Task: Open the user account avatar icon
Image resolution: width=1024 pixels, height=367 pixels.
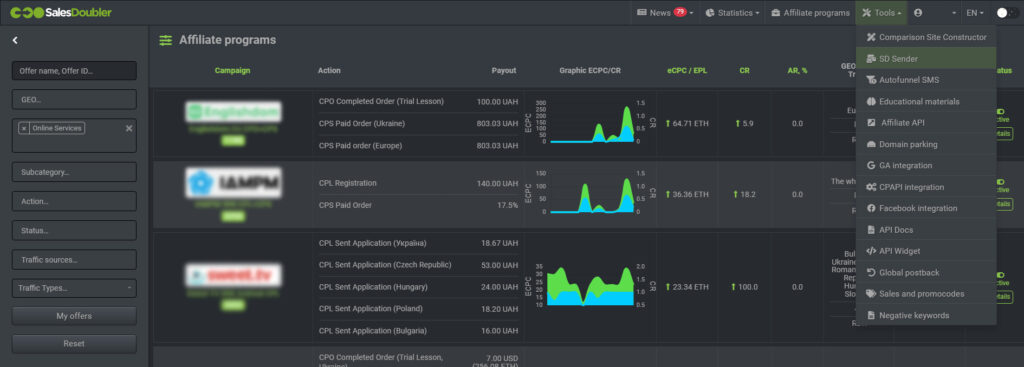Action: click(x=918, y=12)
